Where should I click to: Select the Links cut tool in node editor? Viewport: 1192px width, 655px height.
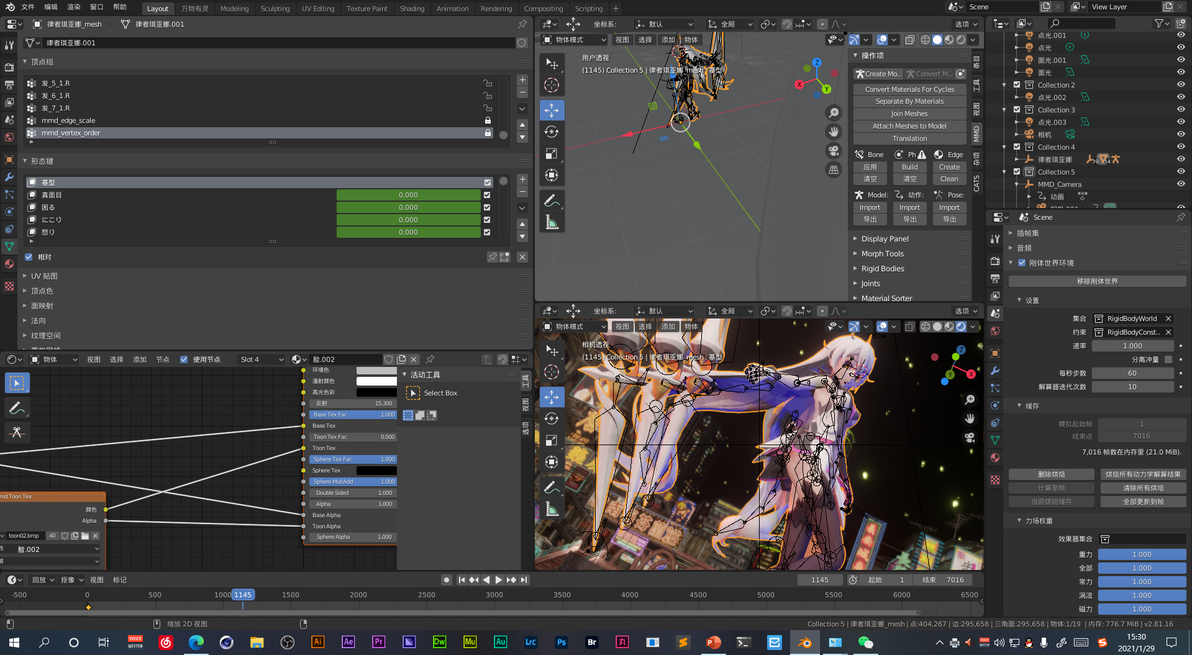click(x=17, y=432)
